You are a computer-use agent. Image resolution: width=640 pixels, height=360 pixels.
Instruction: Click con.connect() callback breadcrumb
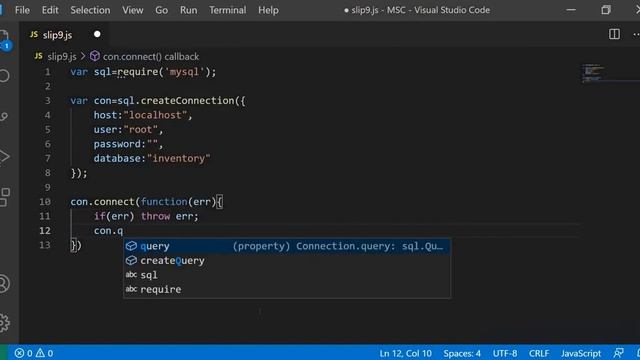151,56
